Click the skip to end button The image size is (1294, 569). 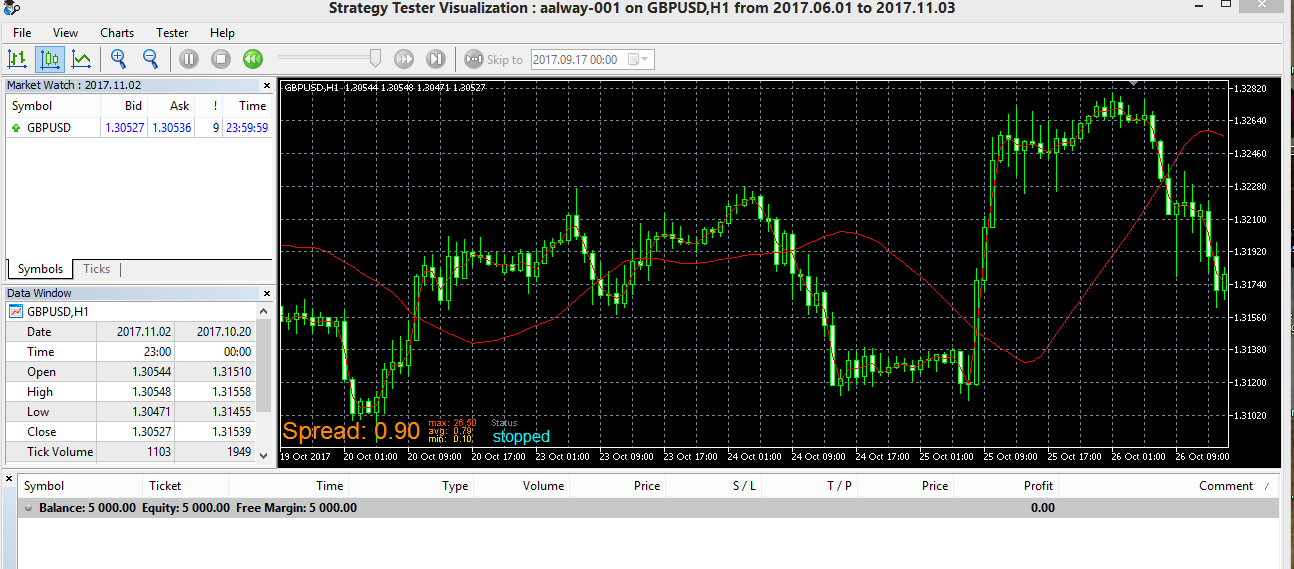(435, 59)
